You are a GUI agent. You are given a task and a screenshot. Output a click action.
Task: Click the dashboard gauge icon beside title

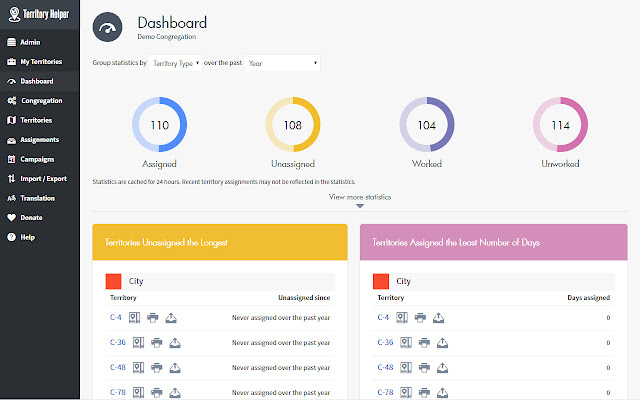(x=107, y=27)
